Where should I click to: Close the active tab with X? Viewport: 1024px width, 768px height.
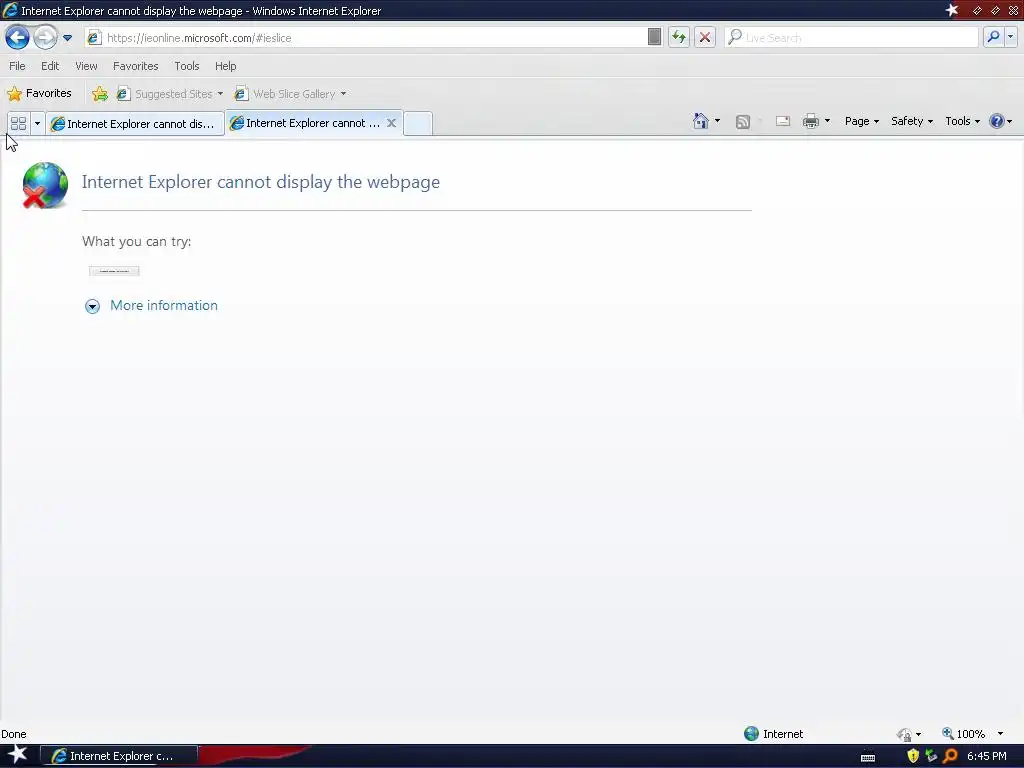click(391, 123)
